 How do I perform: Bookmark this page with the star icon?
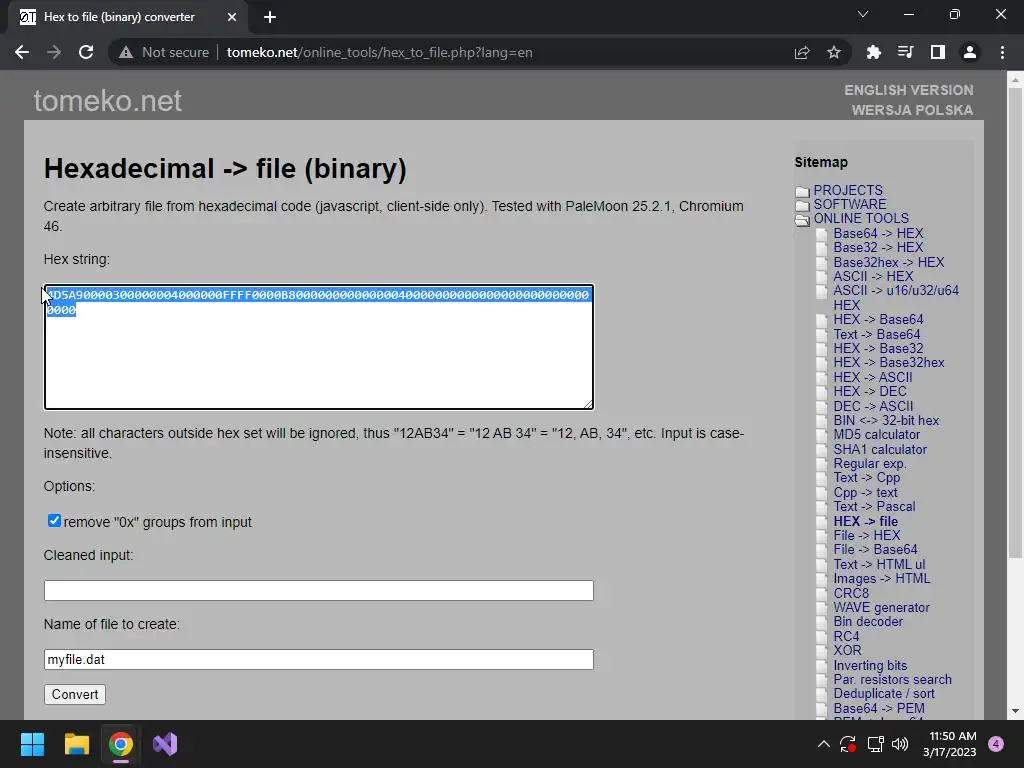tap(834, 52)
